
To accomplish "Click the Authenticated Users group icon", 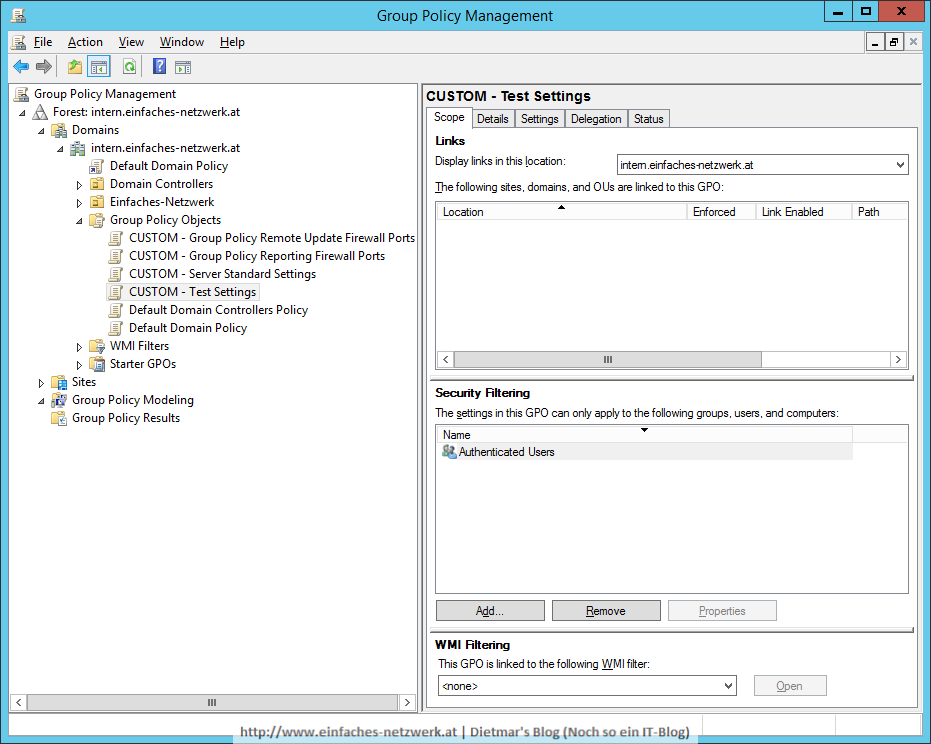I will [449, 452].
